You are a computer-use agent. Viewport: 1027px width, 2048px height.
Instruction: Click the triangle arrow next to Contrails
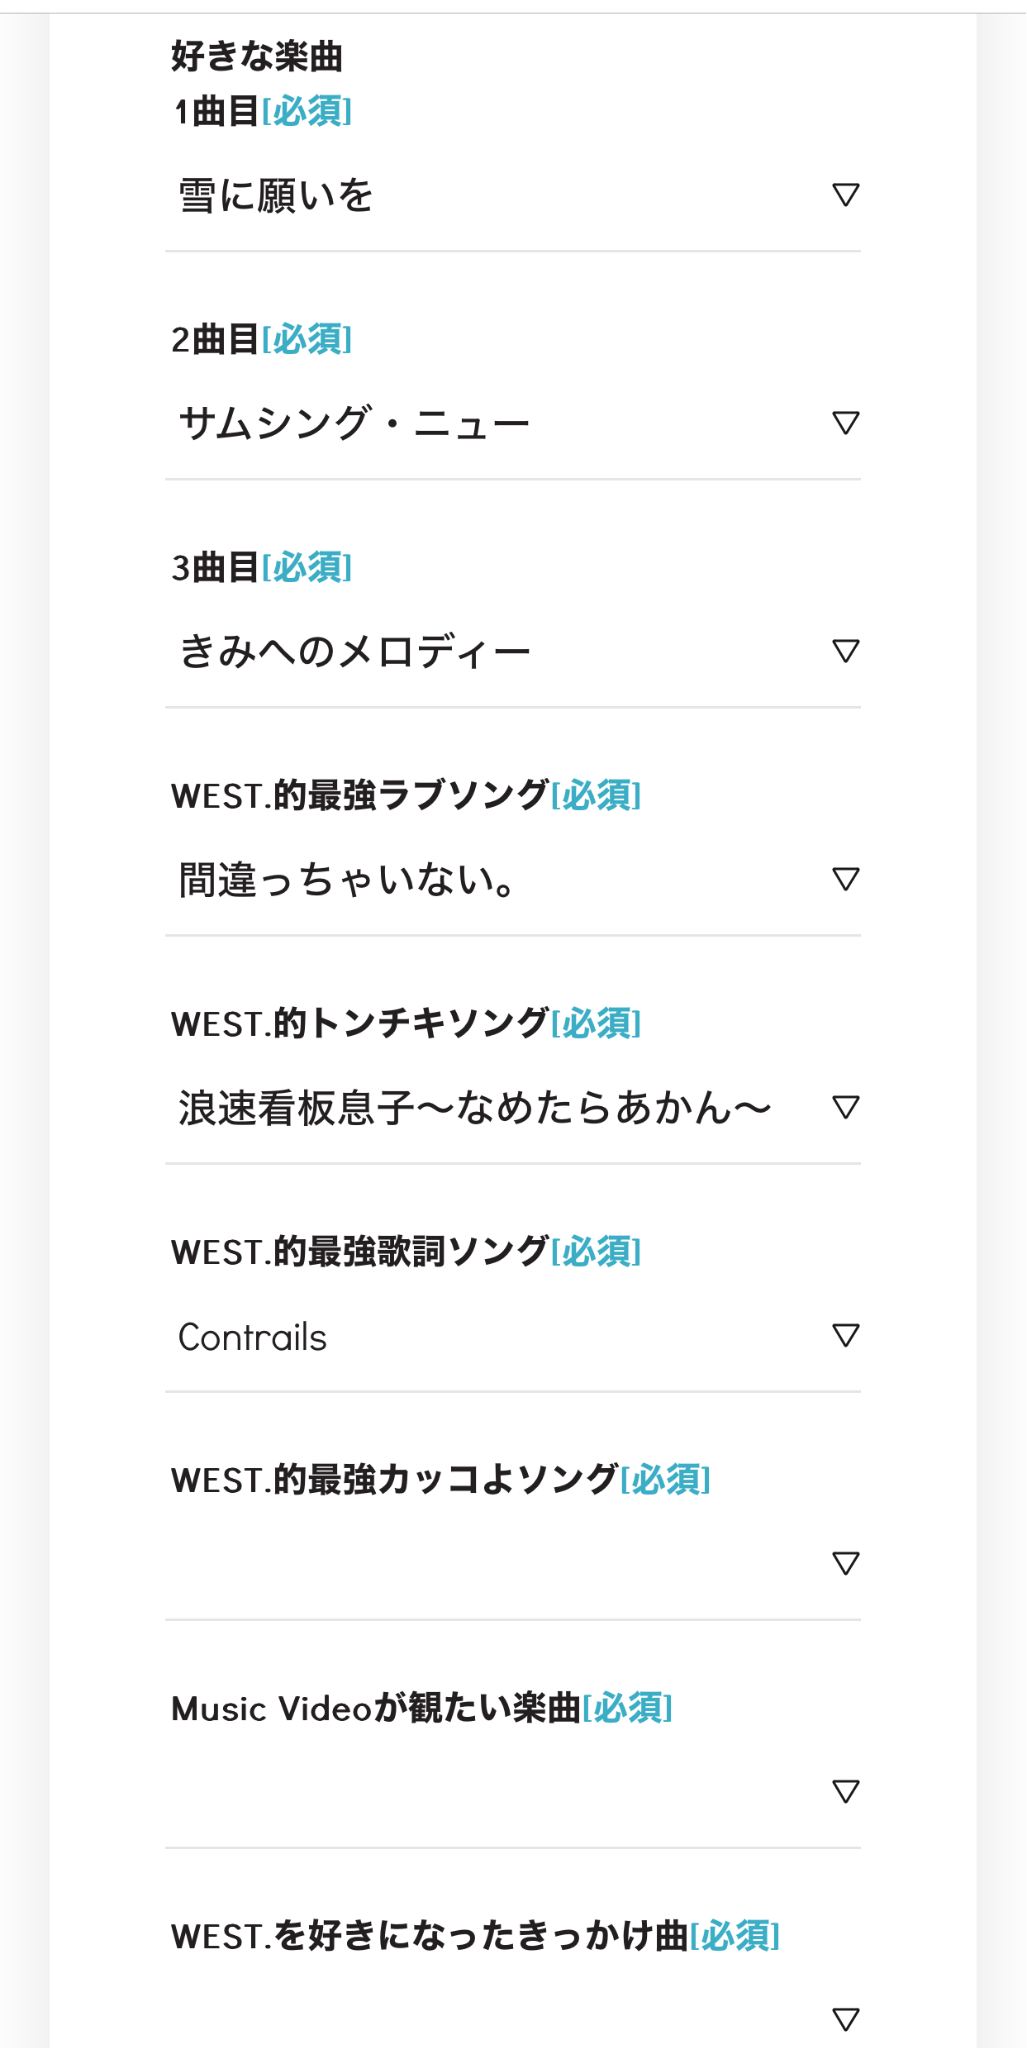[x=846, y=1335]
